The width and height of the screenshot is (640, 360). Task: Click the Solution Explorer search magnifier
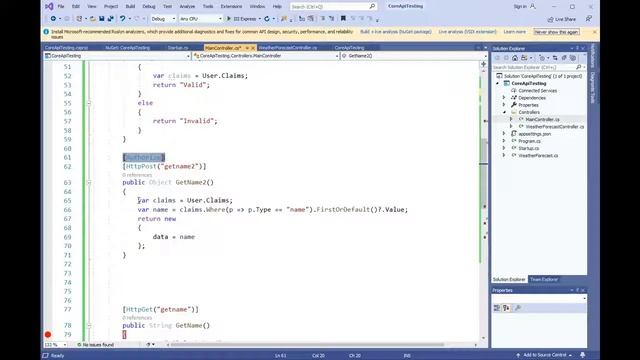click(x=578, y=67)
